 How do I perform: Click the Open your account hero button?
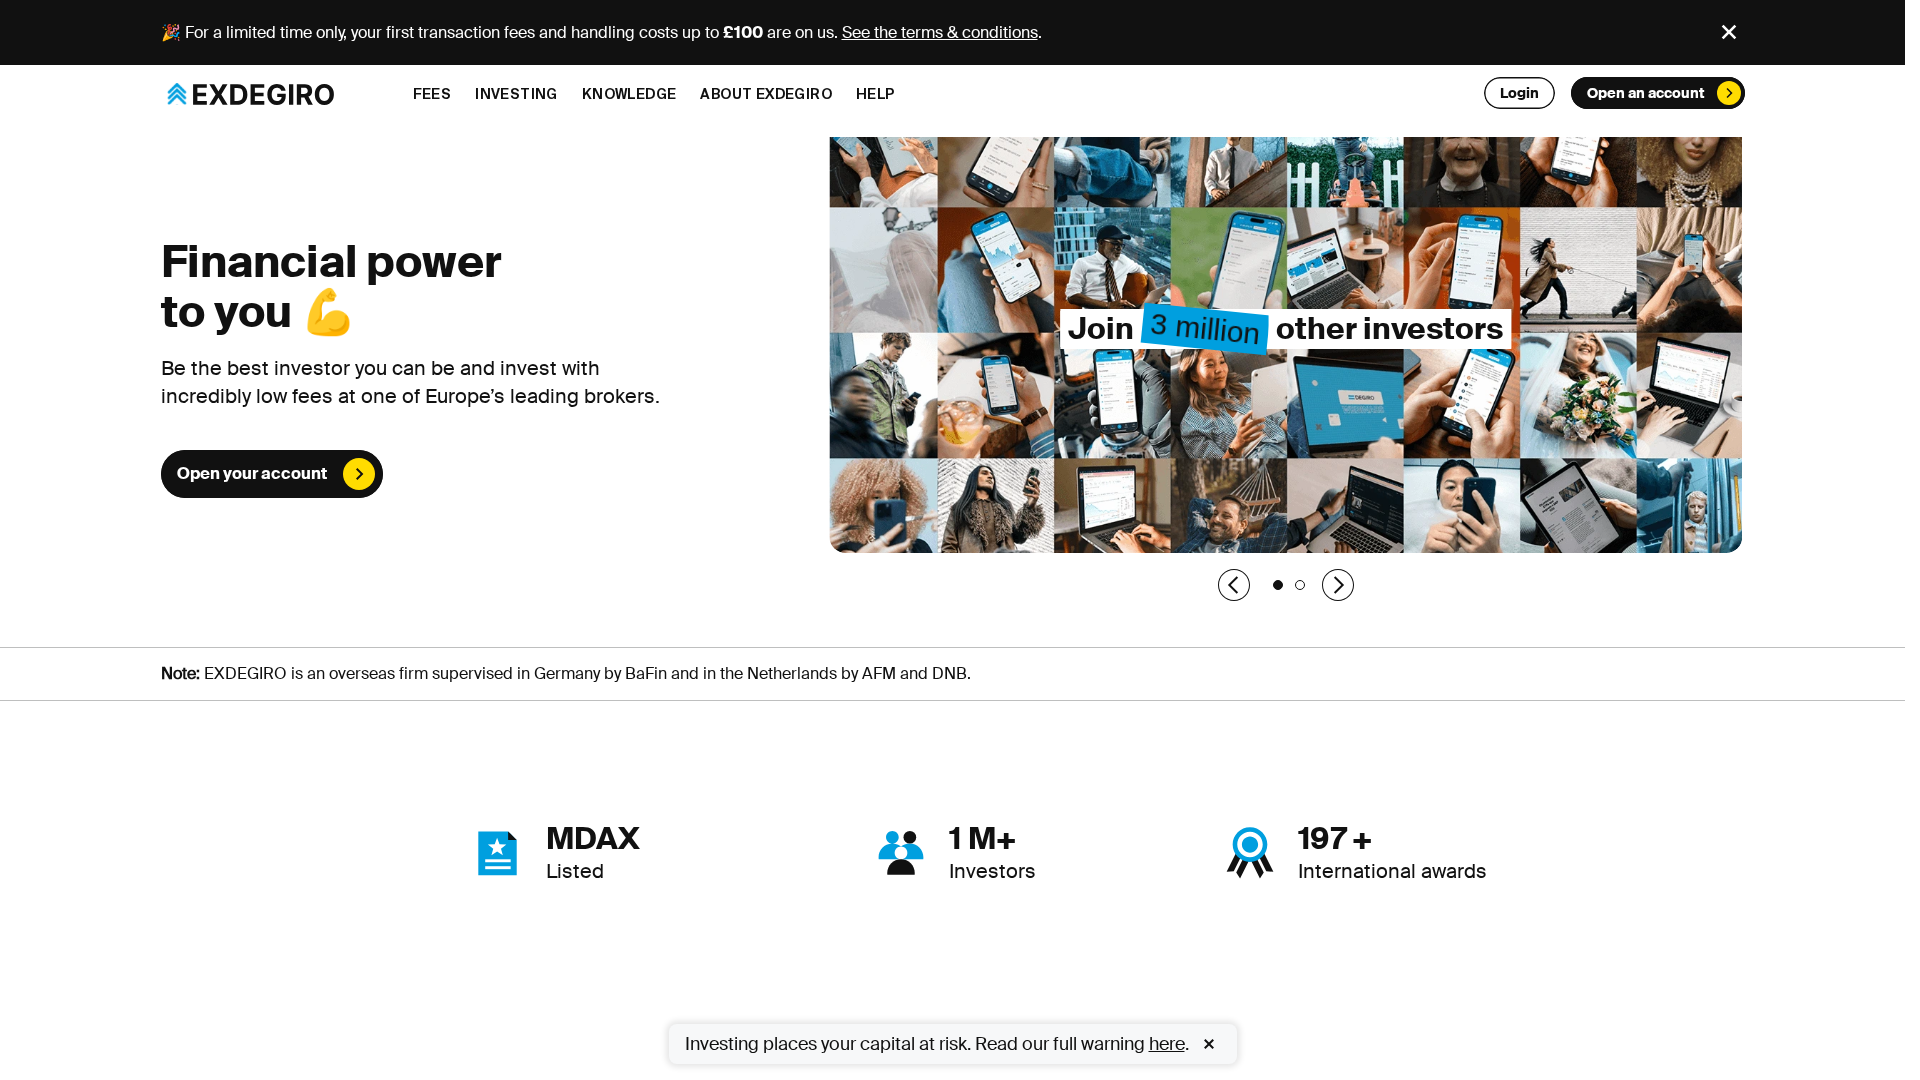pyautogui.click(x=272, y=474)
